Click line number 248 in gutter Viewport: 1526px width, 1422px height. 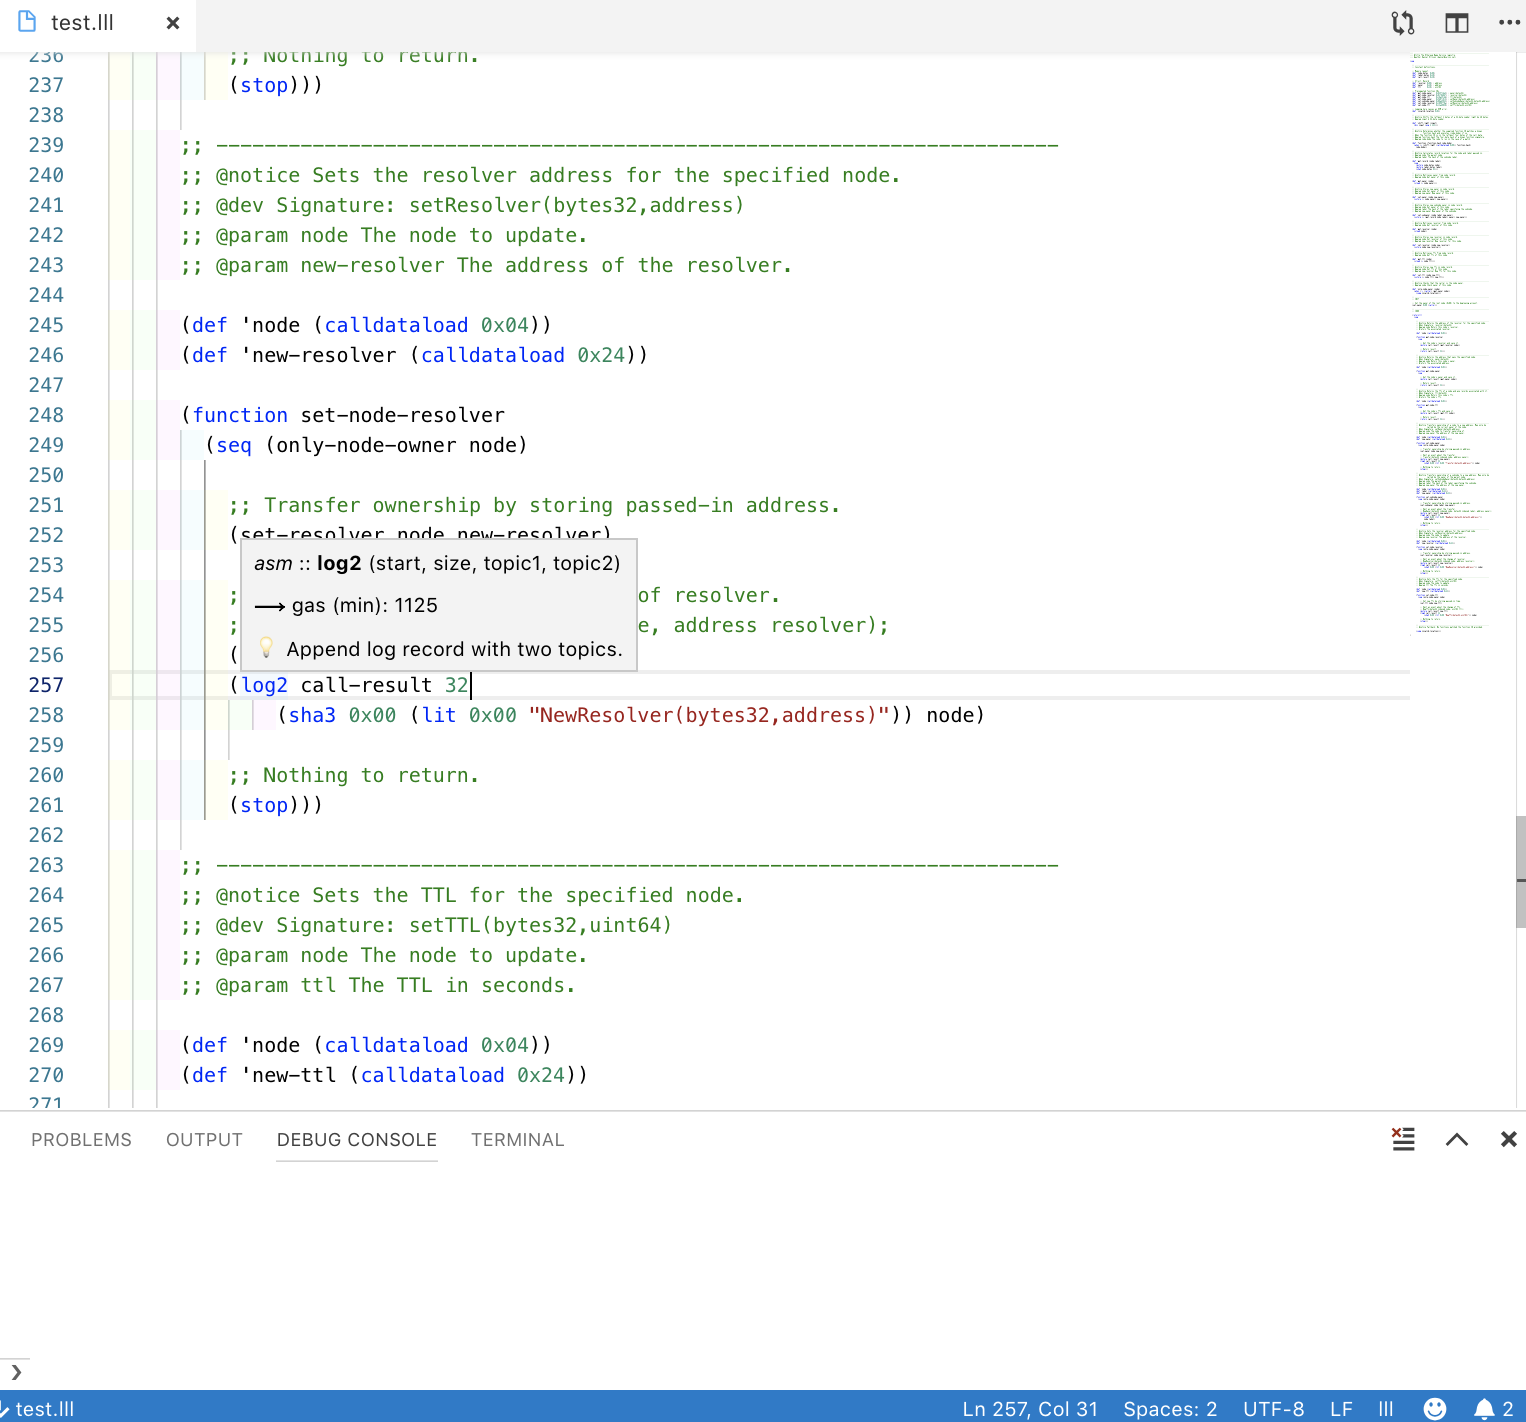click(46, 415)
